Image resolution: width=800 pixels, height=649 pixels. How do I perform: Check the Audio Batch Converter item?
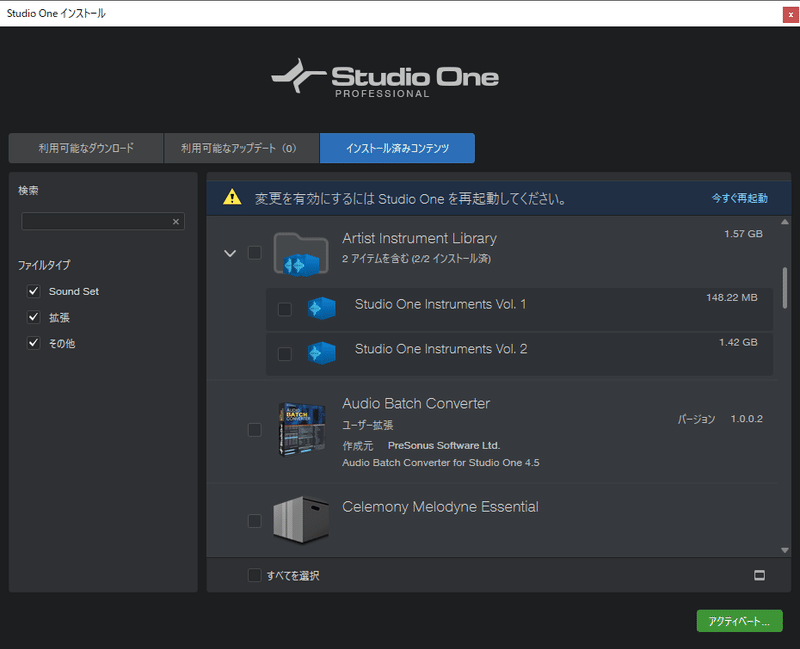pyautogui.click(x=254, y=428)
